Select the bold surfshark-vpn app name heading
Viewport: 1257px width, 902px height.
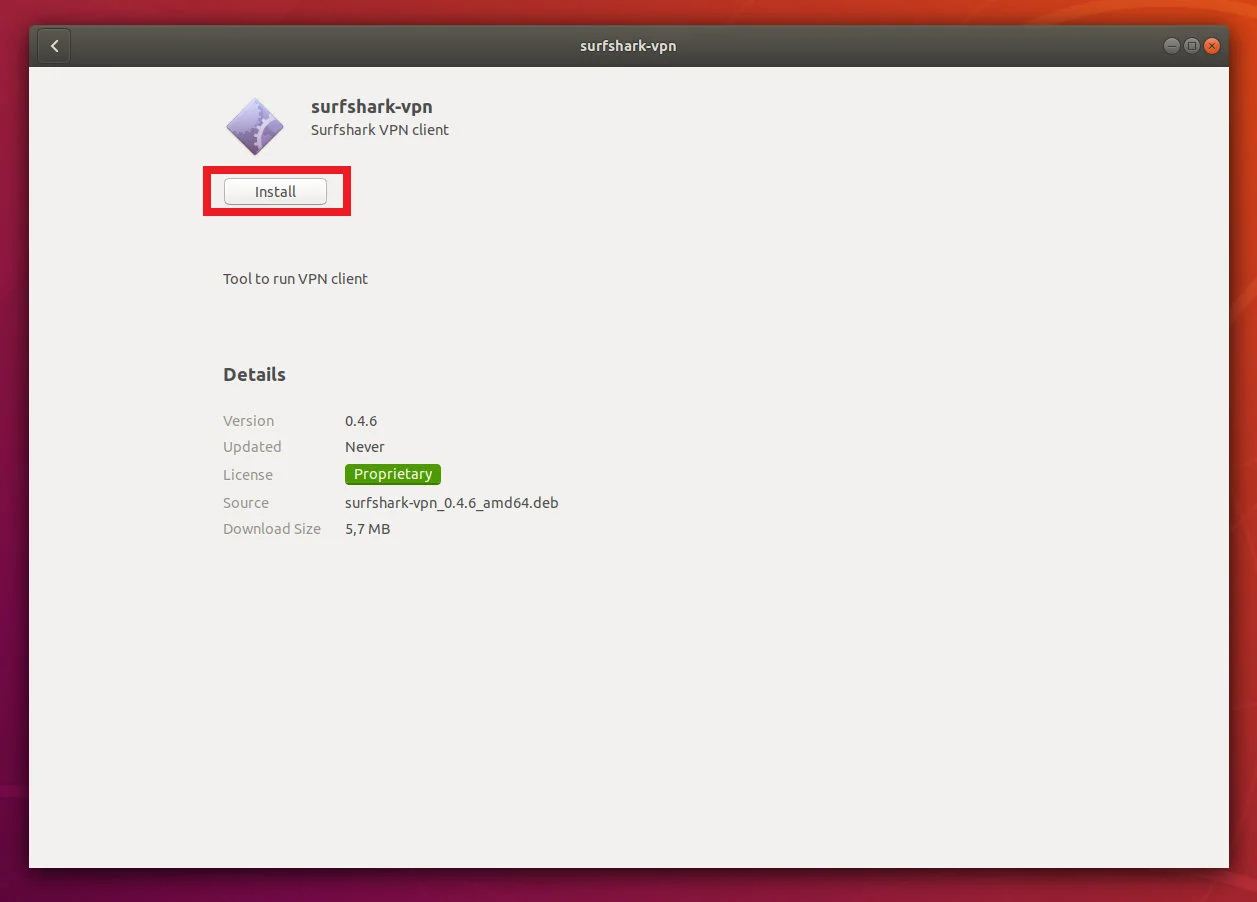tap(371, 107)
